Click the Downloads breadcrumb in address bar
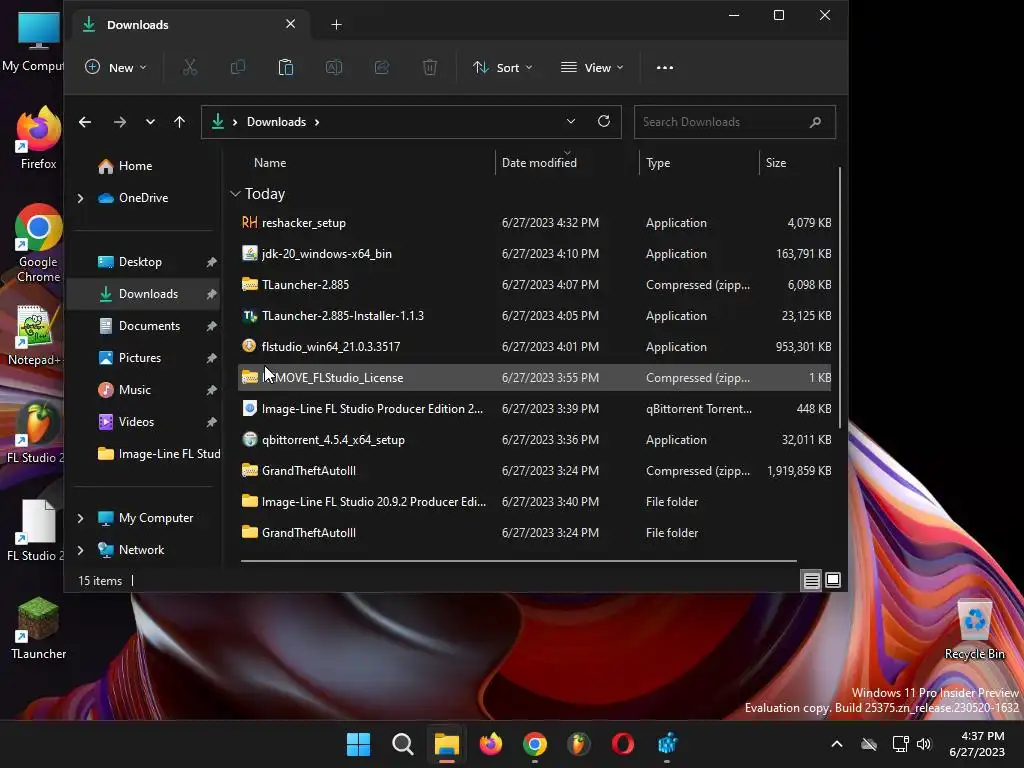1024x768 pixels. pyautogui.click(x=276, y=122)
